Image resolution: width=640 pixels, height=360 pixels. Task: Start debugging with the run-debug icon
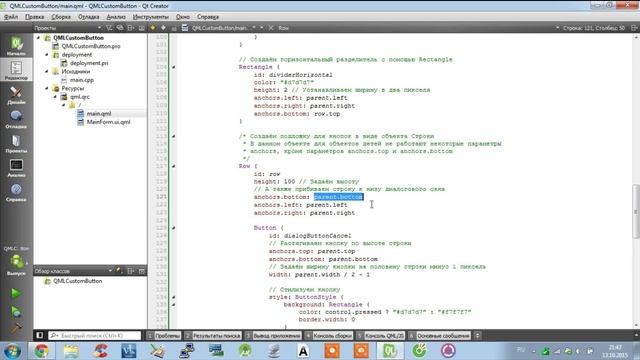click(16, 311)
